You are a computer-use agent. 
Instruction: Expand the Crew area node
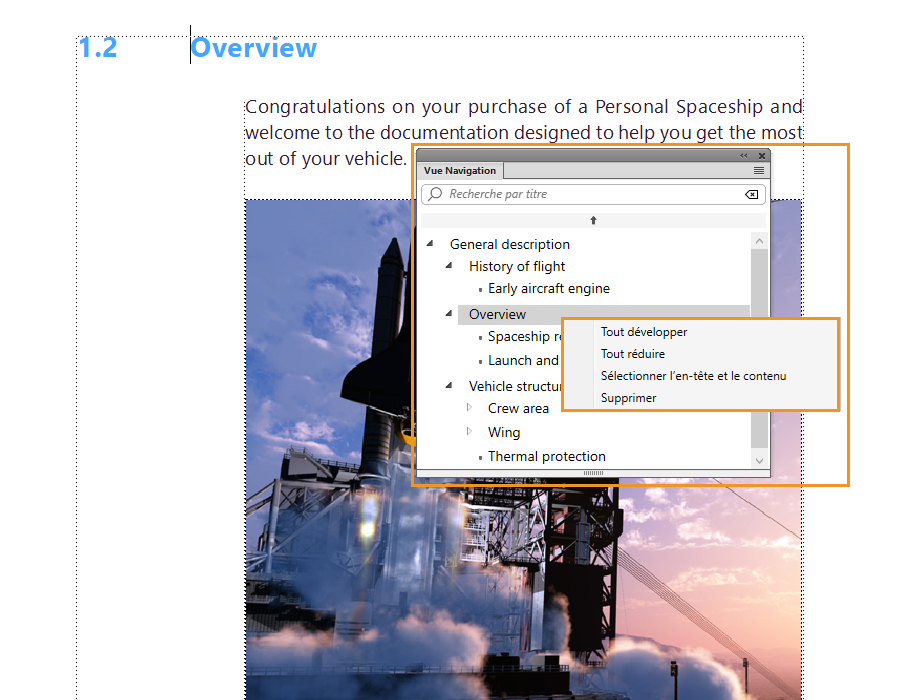[x=469, y=408]
